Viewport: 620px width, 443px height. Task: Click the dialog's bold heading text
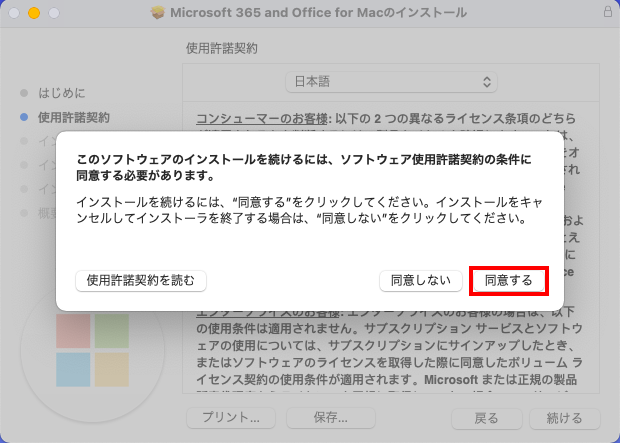pyautogui.click(x=304, y=167)
